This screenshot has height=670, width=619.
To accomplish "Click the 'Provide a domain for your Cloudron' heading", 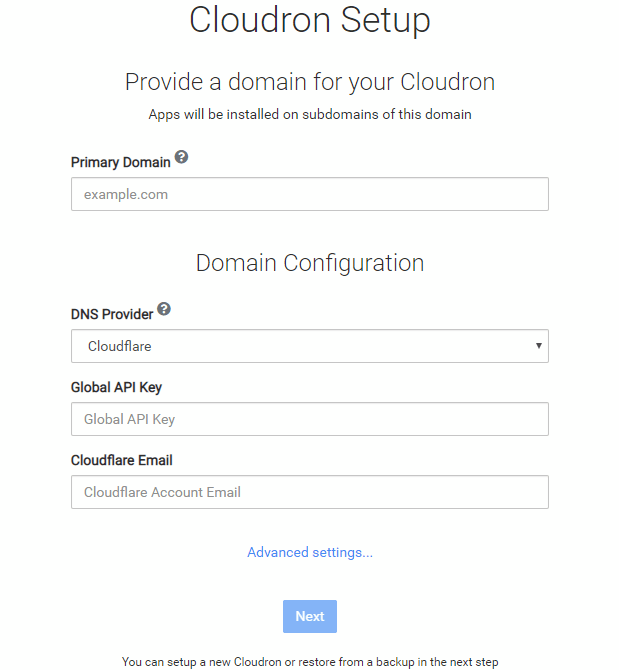I will tap(310, 82).
